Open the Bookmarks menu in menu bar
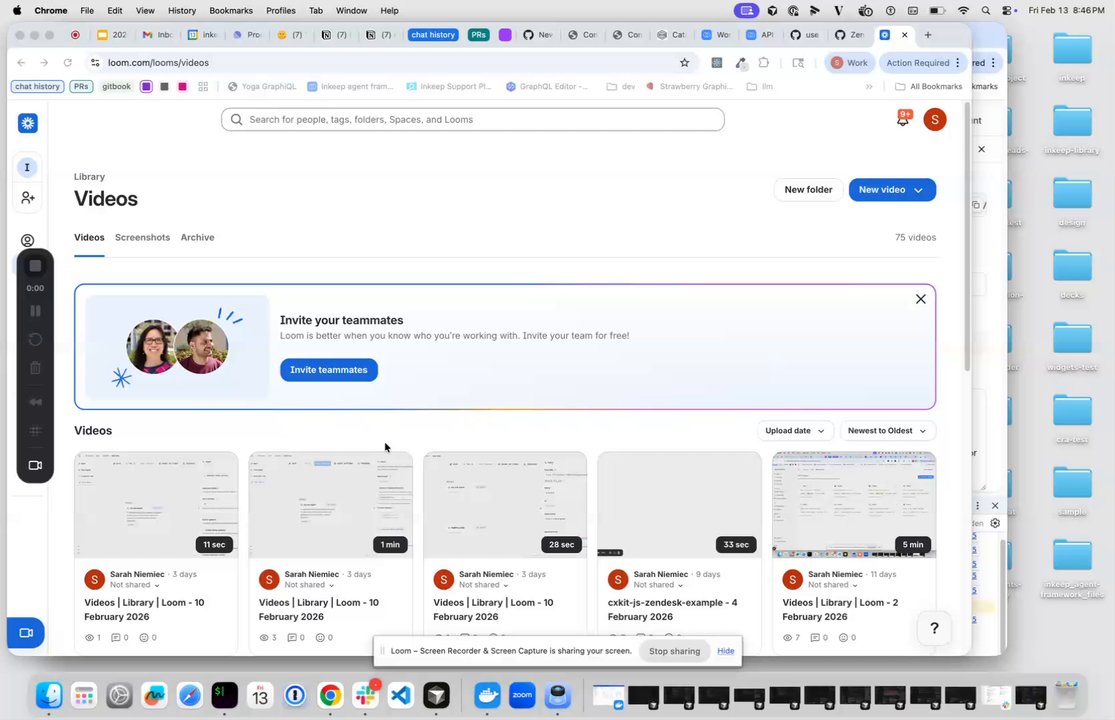 pyautogui.click(x=230, y=11)
